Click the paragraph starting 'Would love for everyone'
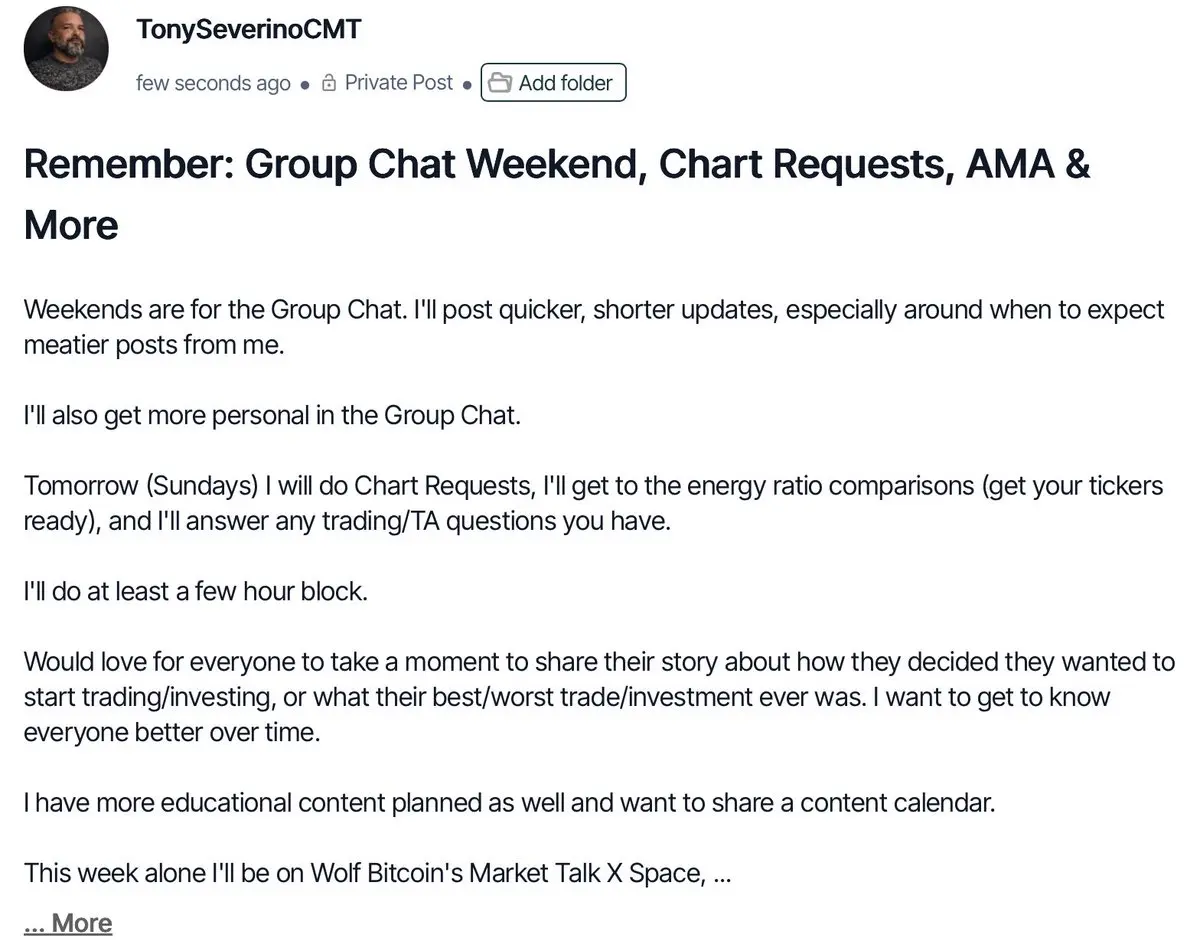This screenshot has width=1200, height=951. [598, 696]
